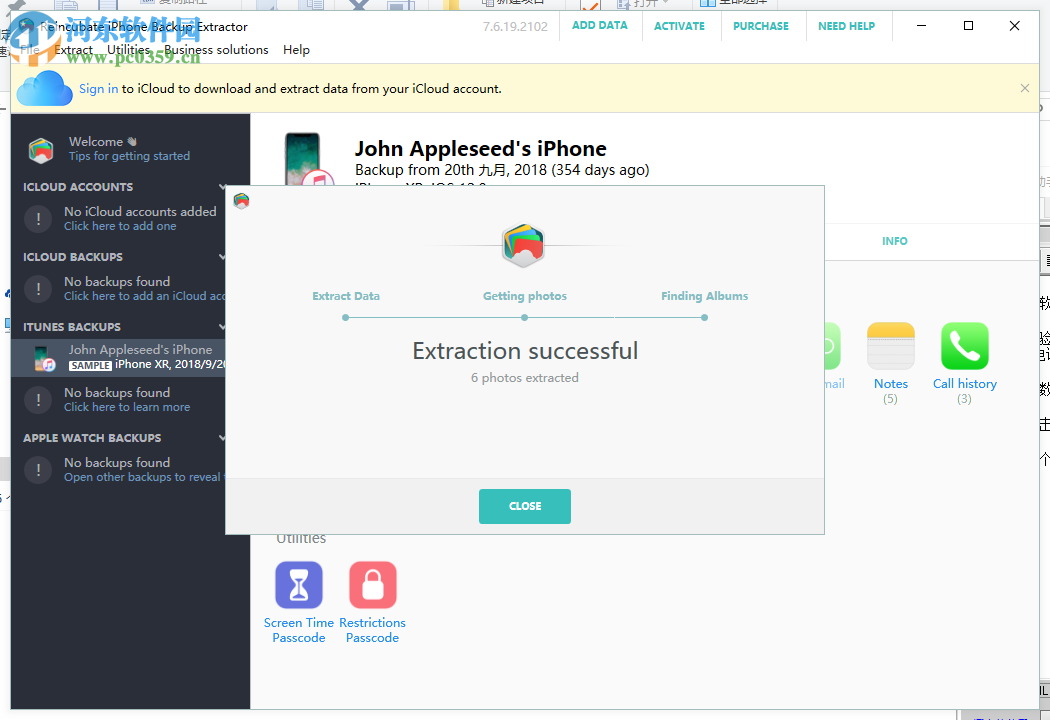Select the Restrictions Passcode utility

tap(372, 585)
